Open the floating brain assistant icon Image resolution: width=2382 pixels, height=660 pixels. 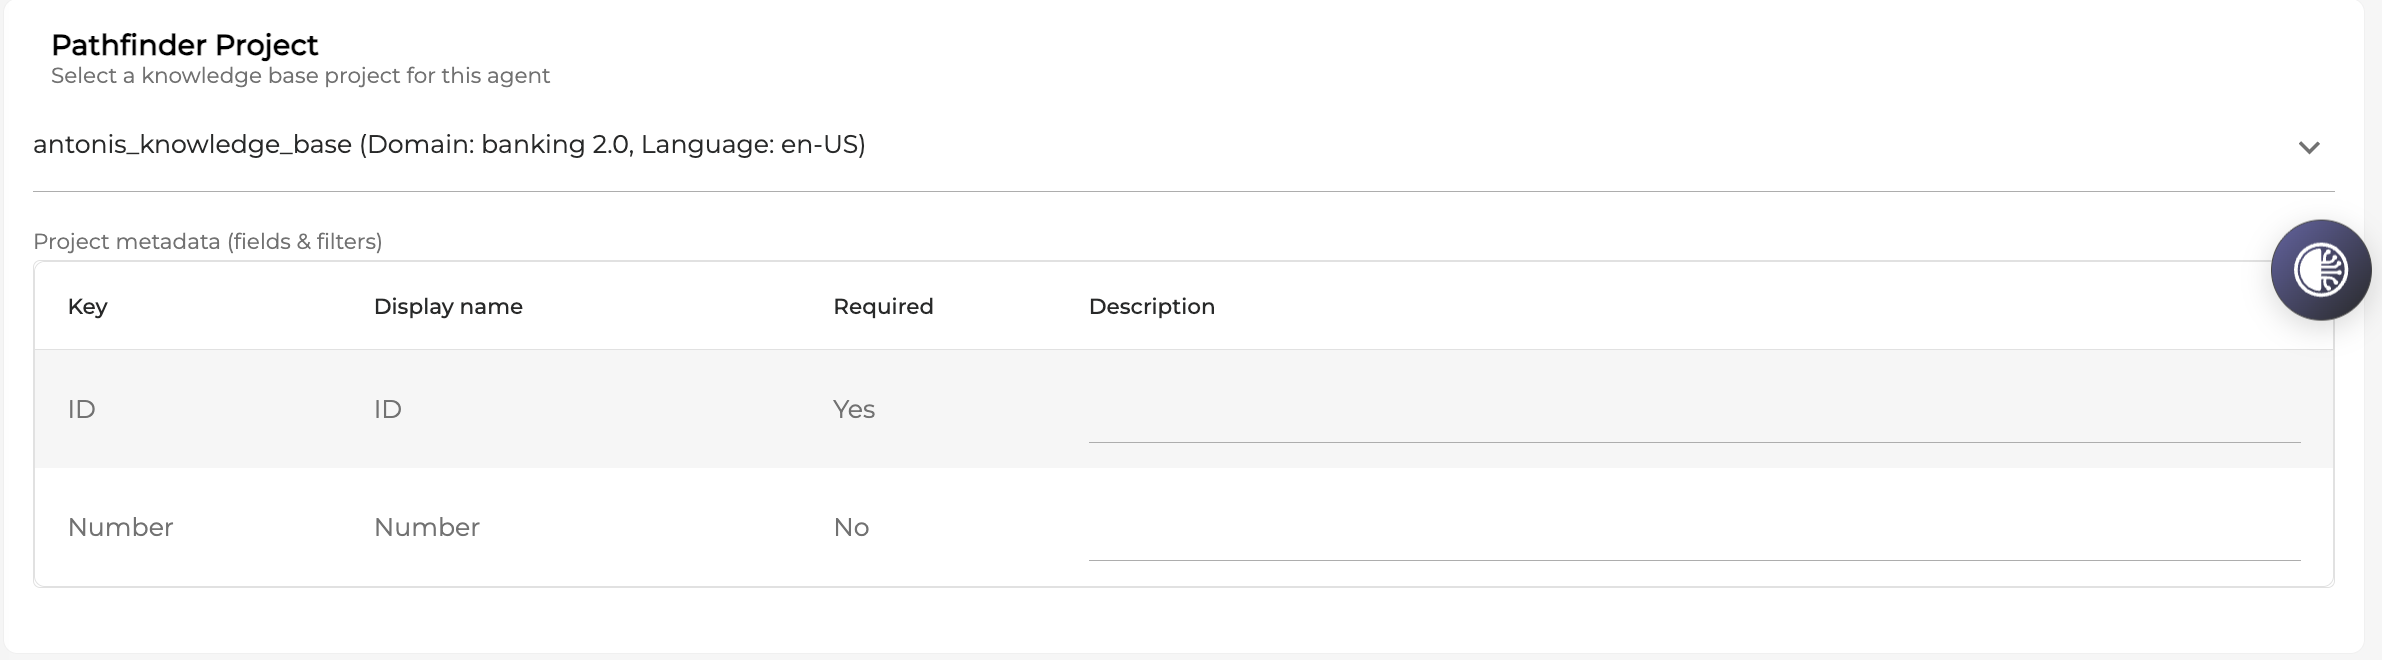click(x=2320, y=270)
